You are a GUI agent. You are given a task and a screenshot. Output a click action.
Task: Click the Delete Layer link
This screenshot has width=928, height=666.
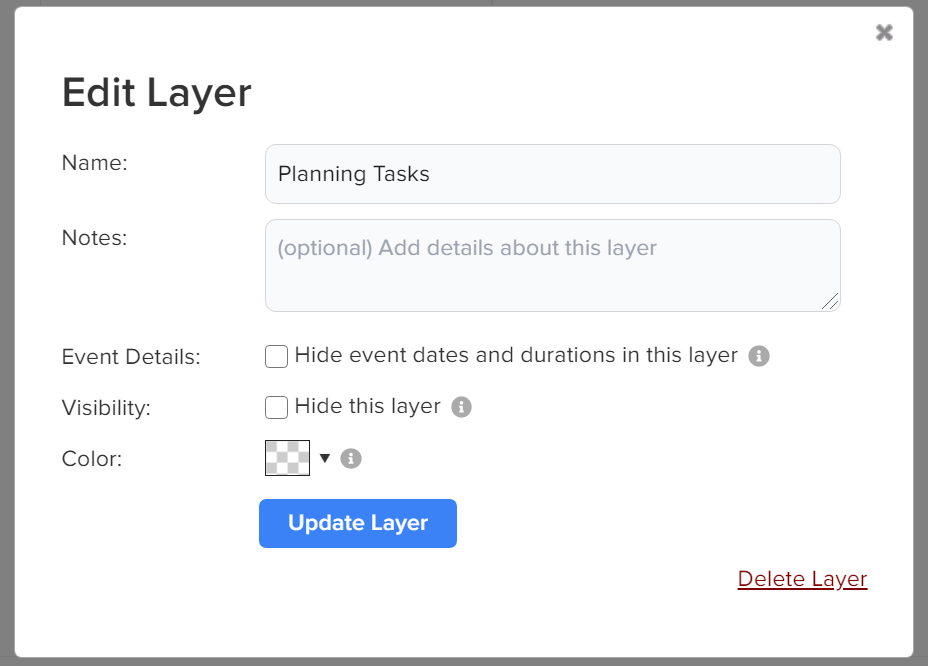pyautogui.click(x=801, y=578)
